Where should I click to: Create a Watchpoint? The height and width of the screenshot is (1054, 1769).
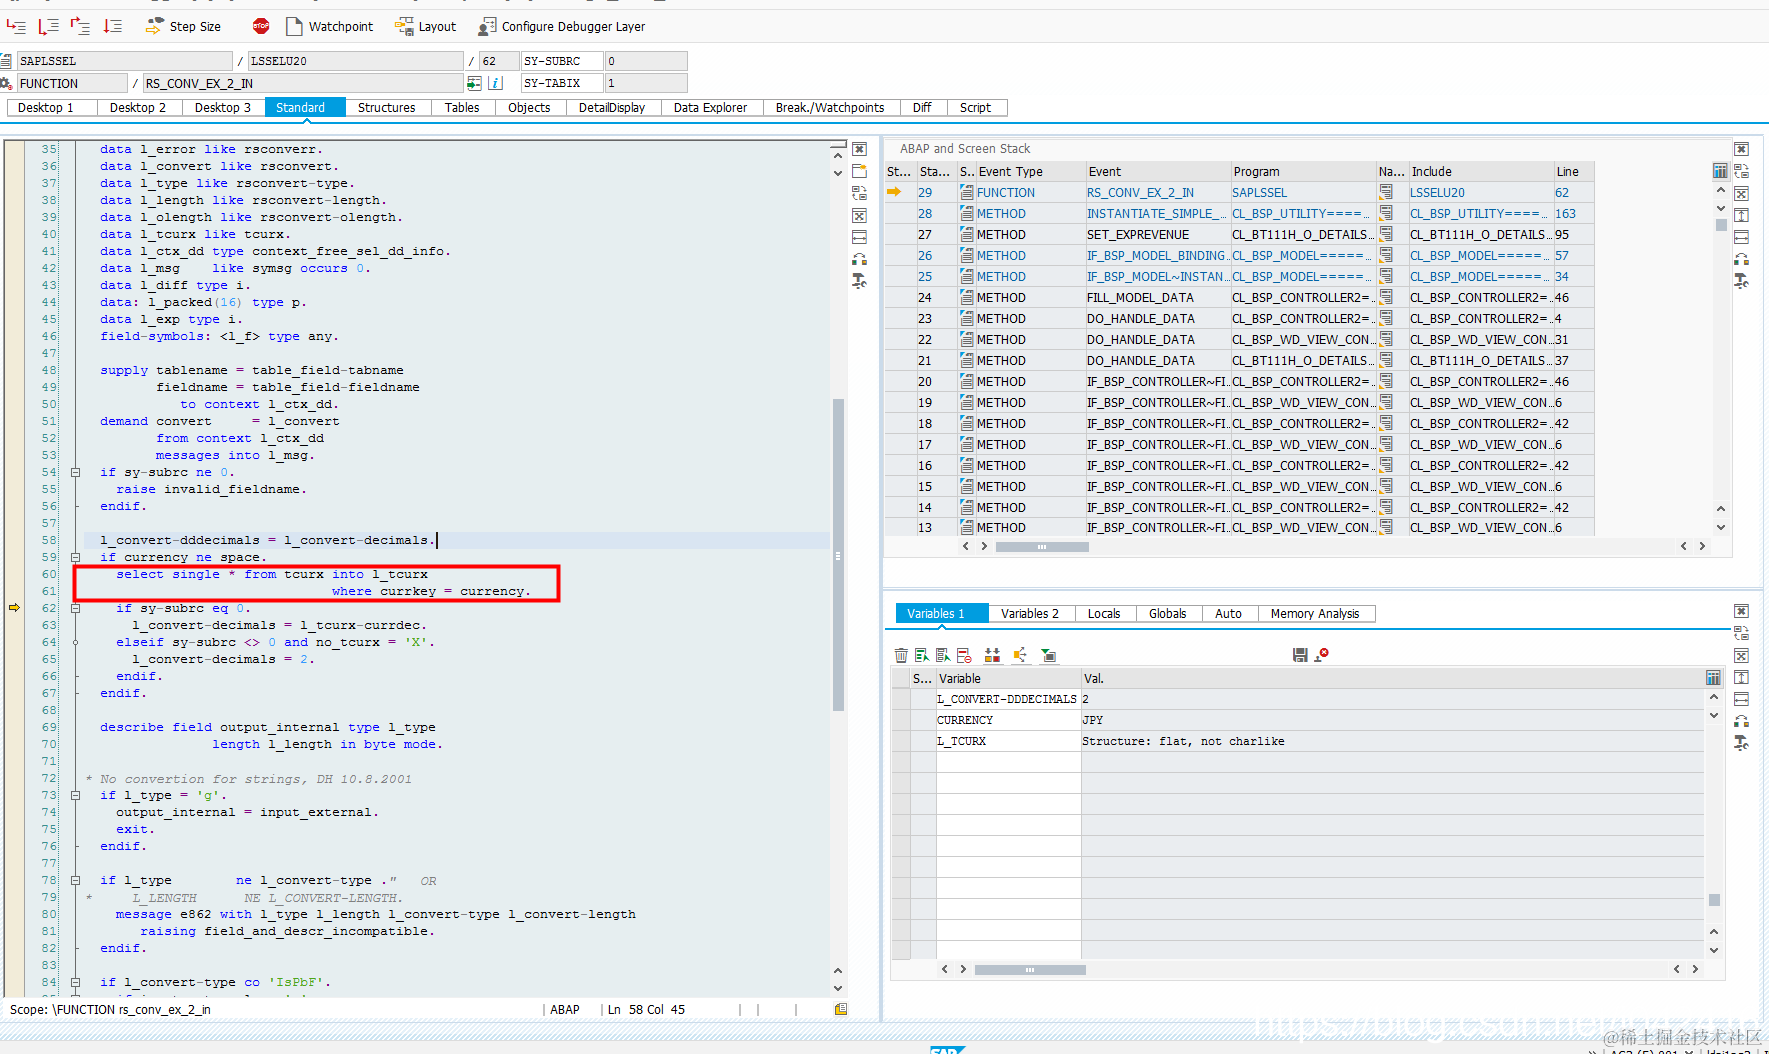pyautogui.click(x=330, y=26)
